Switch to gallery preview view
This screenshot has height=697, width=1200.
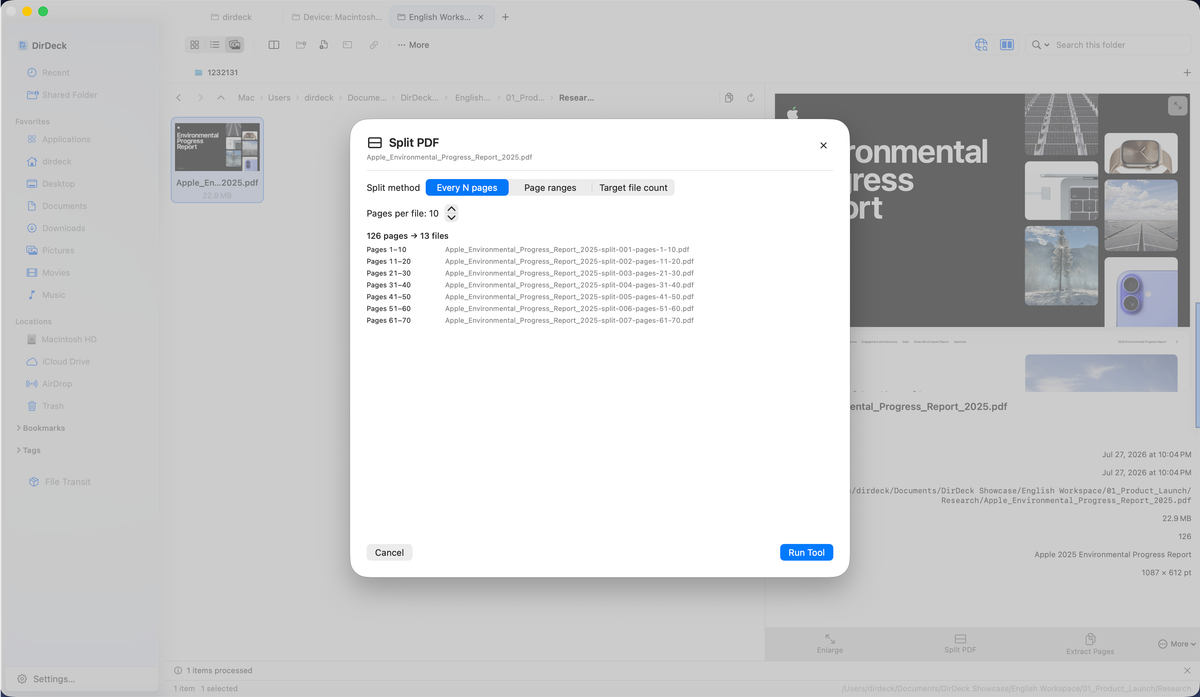tap(234, 45)
